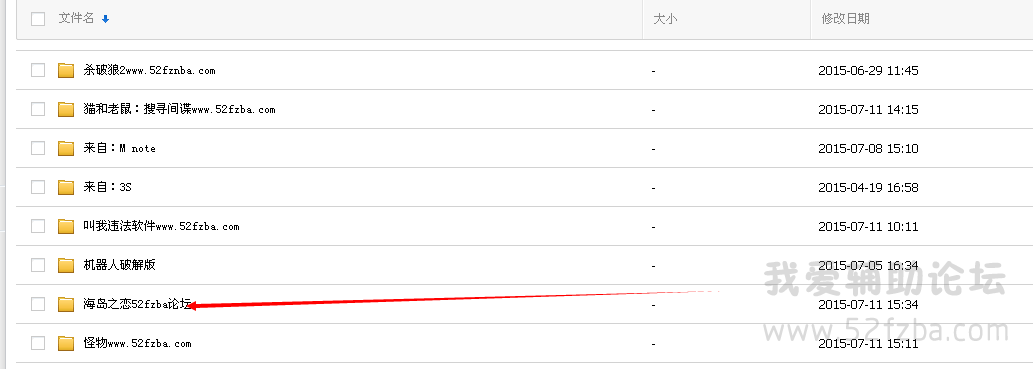The width and height of the screenshot is (1033, 369).
Task: Toggle sort order arrow next to 文件名
Action: 105,19
